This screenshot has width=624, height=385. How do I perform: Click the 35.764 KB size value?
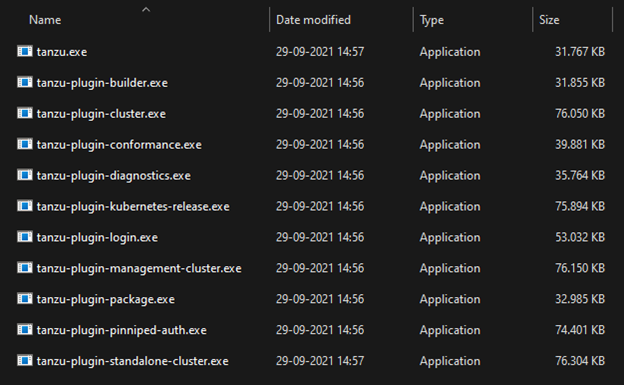[580, 175]
